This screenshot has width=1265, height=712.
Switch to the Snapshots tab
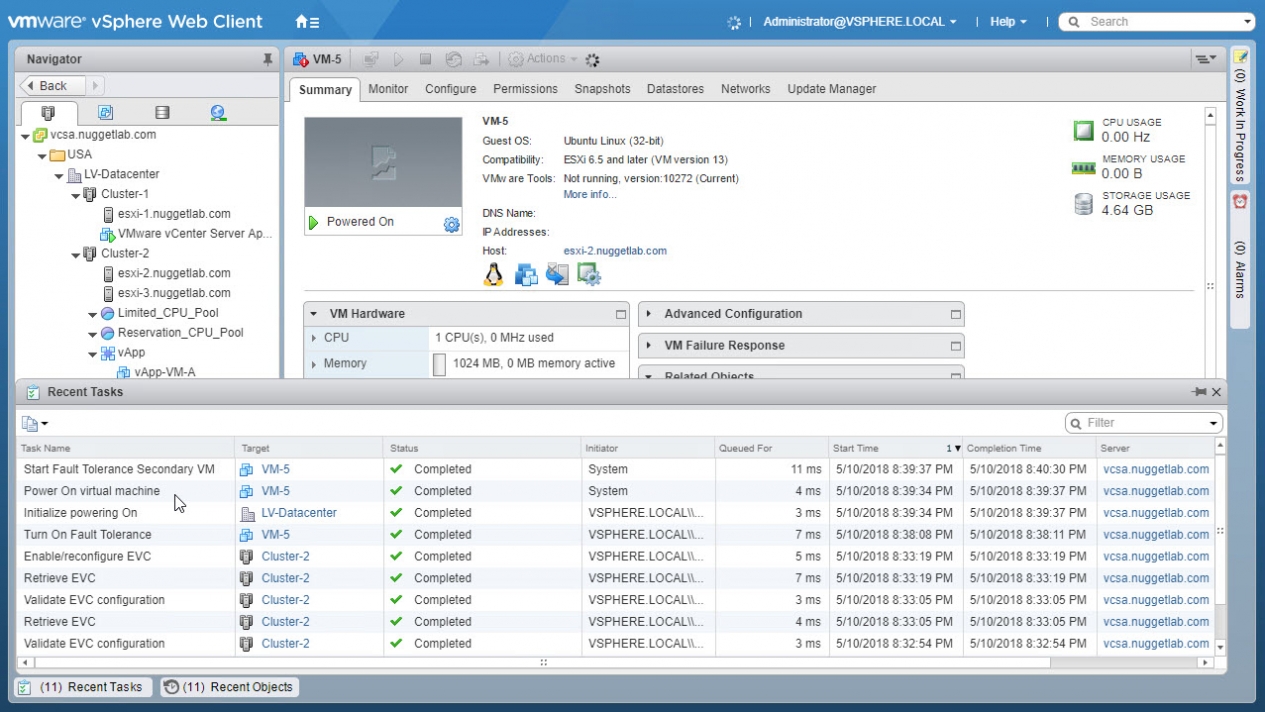pos(602,89)
